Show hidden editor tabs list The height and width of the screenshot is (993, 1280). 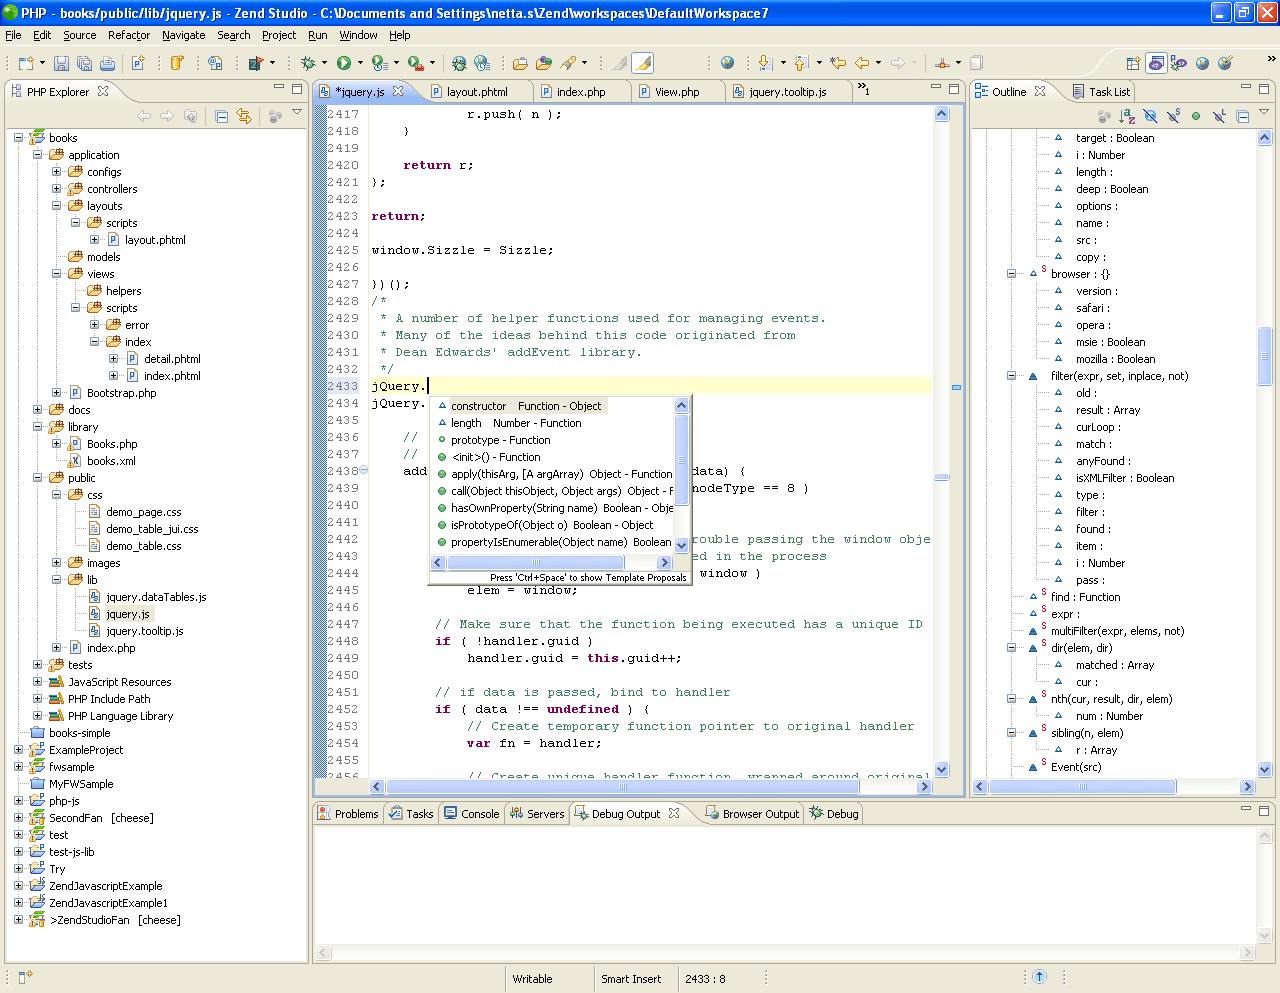tap(863, 90)
